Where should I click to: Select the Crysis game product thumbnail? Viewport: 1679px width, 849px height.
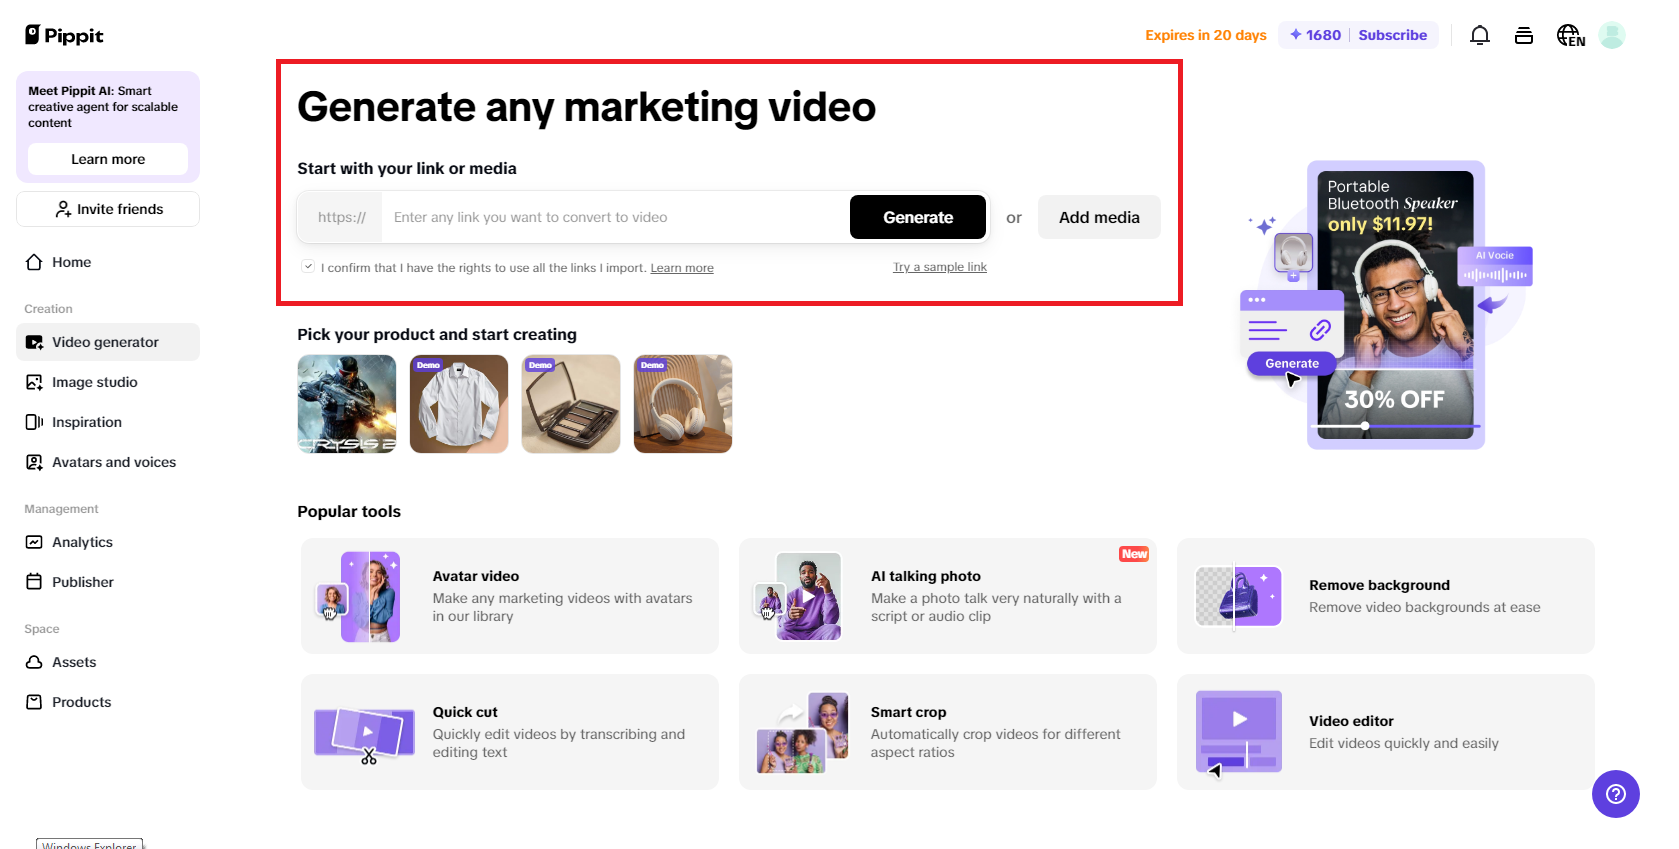[347, 404]
